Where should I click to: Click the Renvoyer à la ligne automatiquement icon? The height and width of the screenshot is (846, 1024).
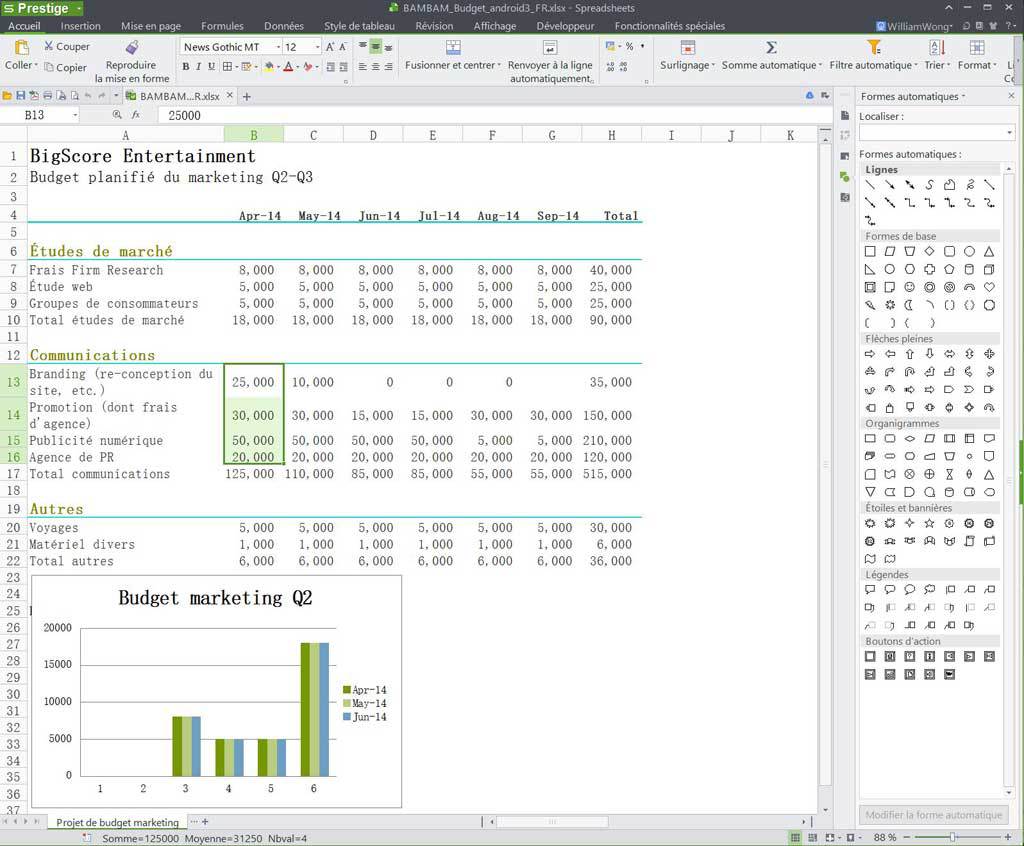550,47
